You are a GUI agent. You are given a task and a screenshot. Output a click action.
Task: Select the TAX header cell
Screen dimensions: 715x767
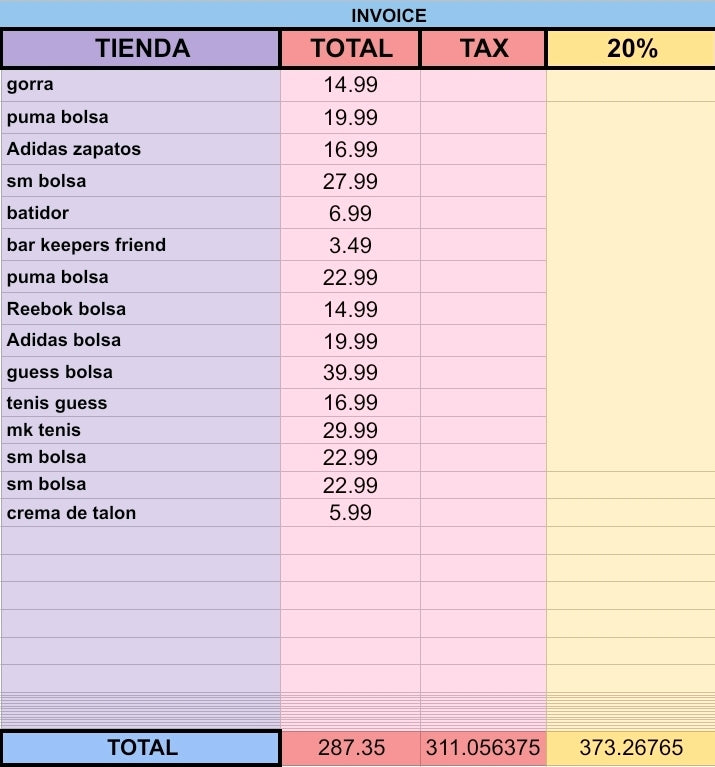tap(483, 48)
